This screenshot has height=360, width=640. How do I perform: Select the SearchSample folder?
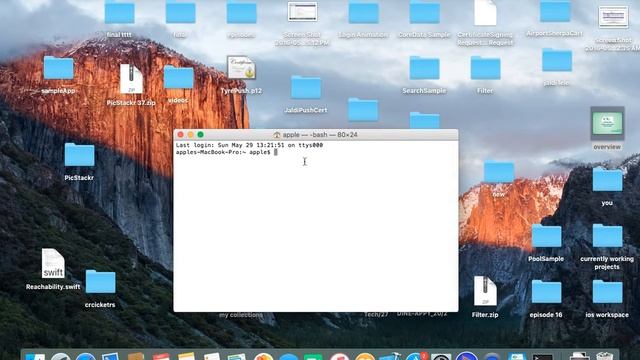click(424, 68)
